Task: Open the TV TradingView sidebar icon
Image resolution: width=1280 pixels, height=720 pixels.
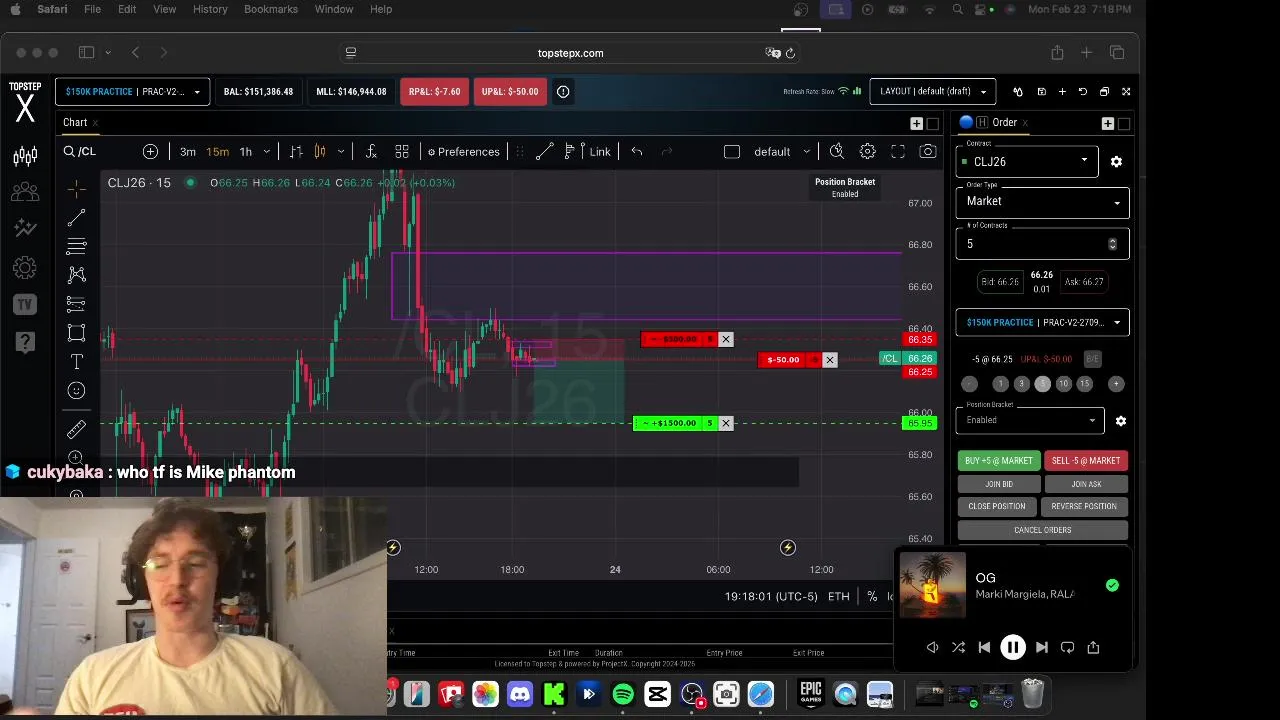Action: pyautogui.click(x=25, y=305)
